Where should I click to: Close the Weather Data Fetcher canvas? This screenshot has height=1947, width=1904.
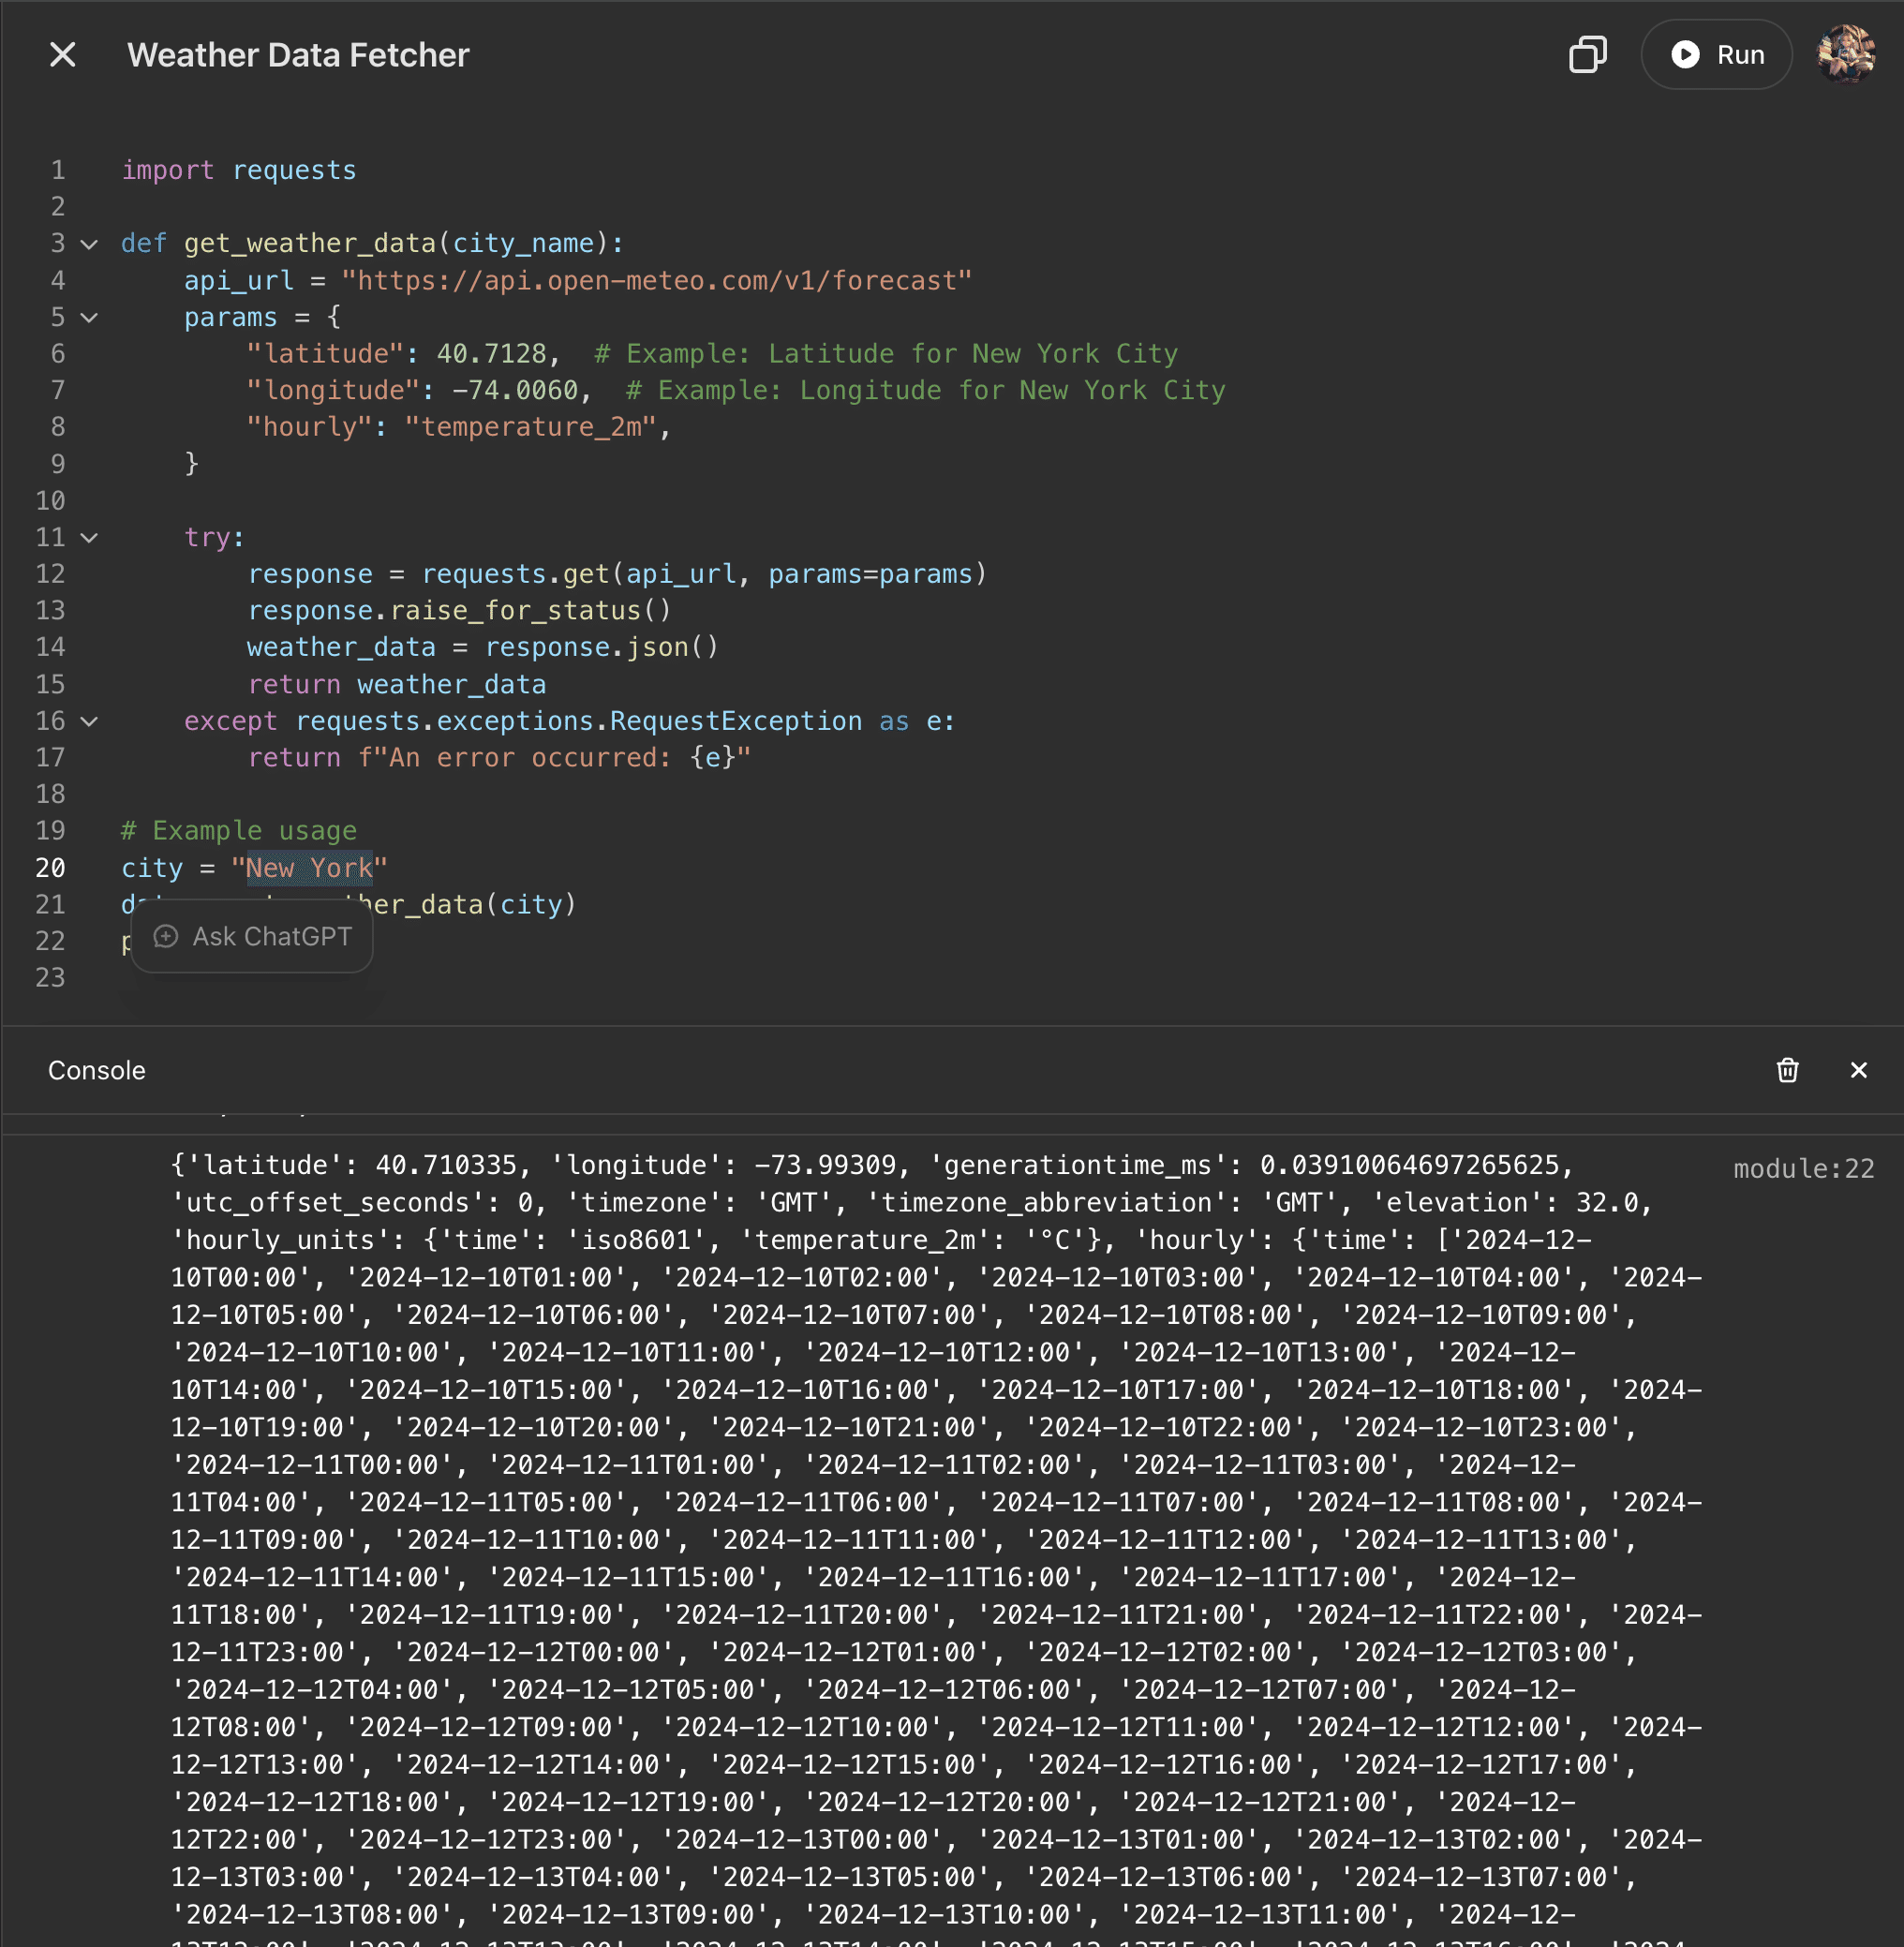pyautogui.click(x=62, y=55)
